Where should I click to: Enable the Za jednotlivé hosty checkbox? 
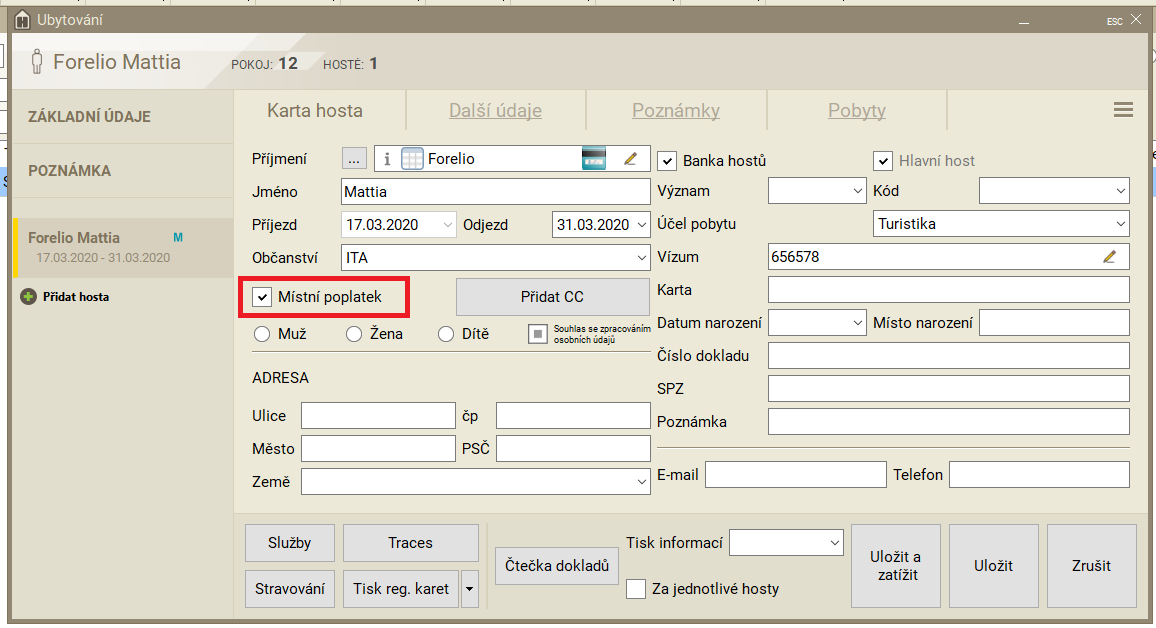(636, 589)
